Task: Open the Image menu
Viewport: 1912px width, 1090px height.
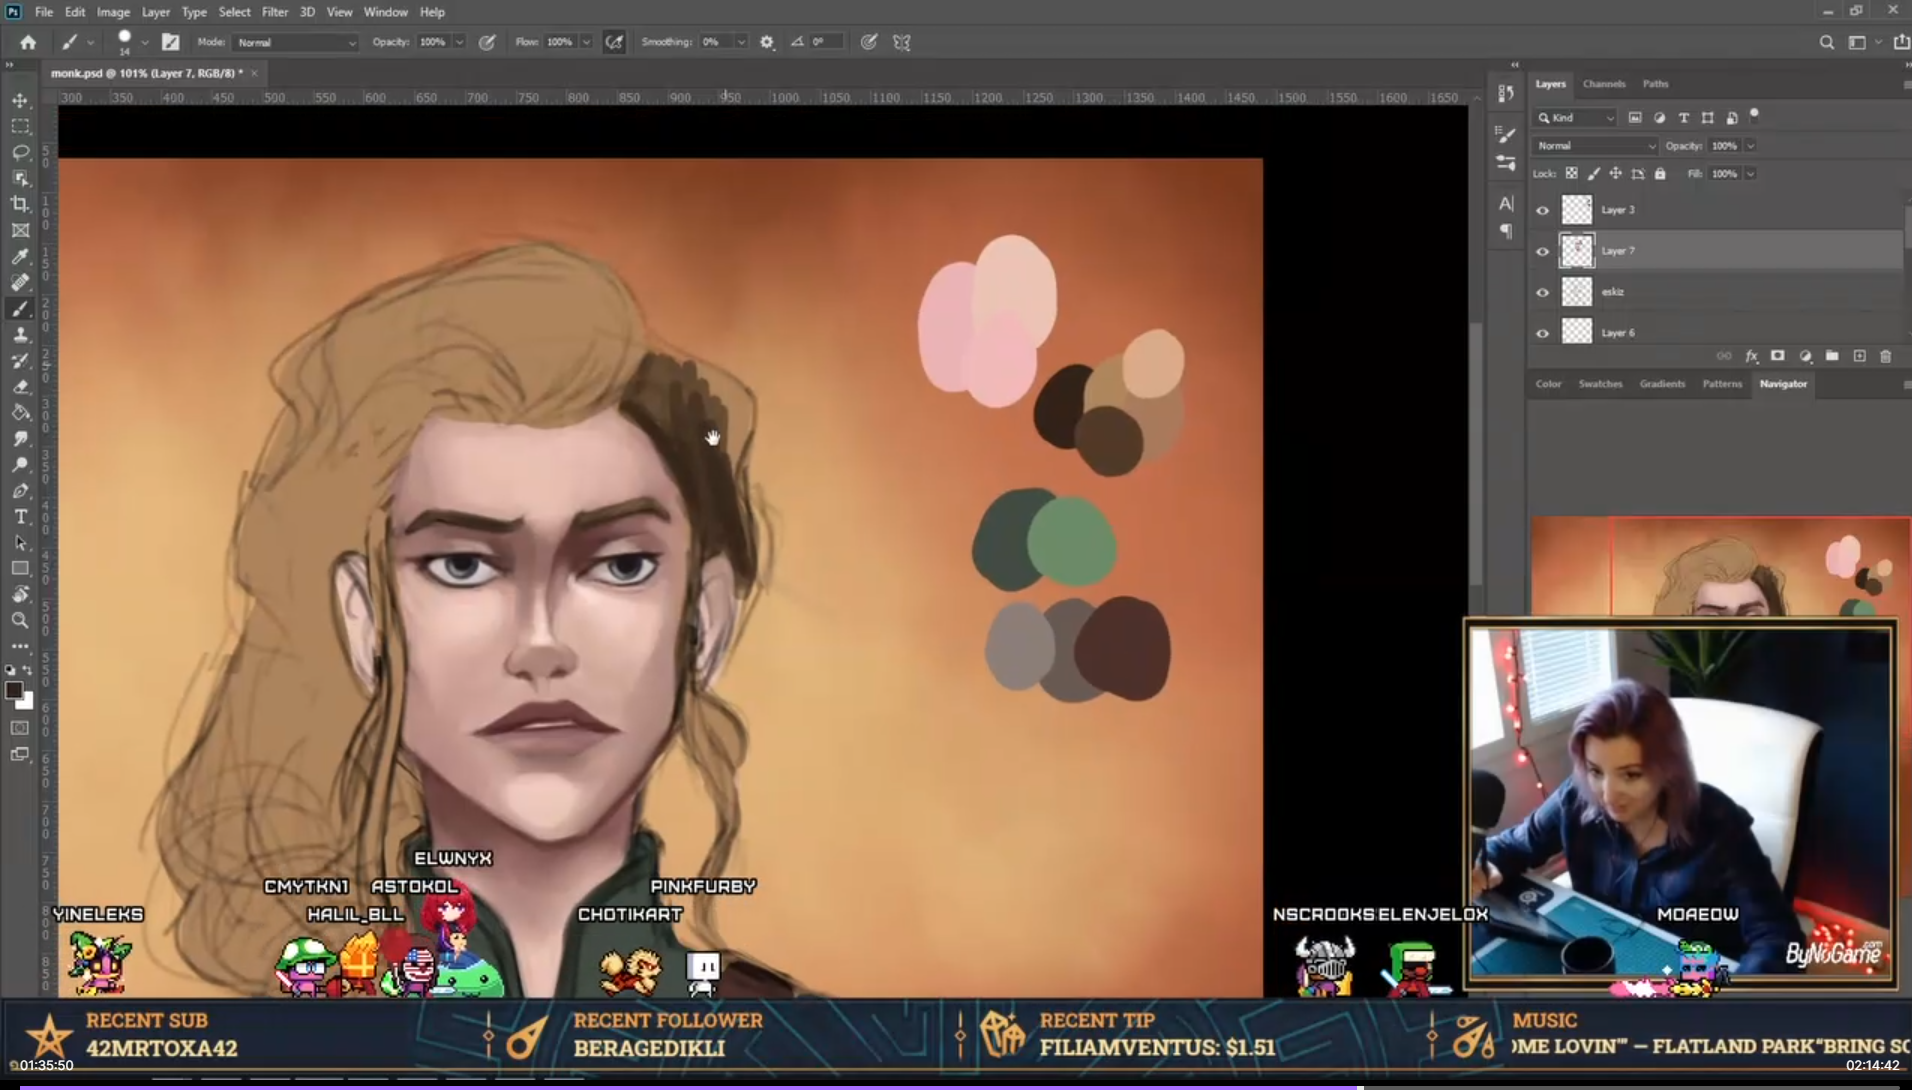Action: click(113, 12)
